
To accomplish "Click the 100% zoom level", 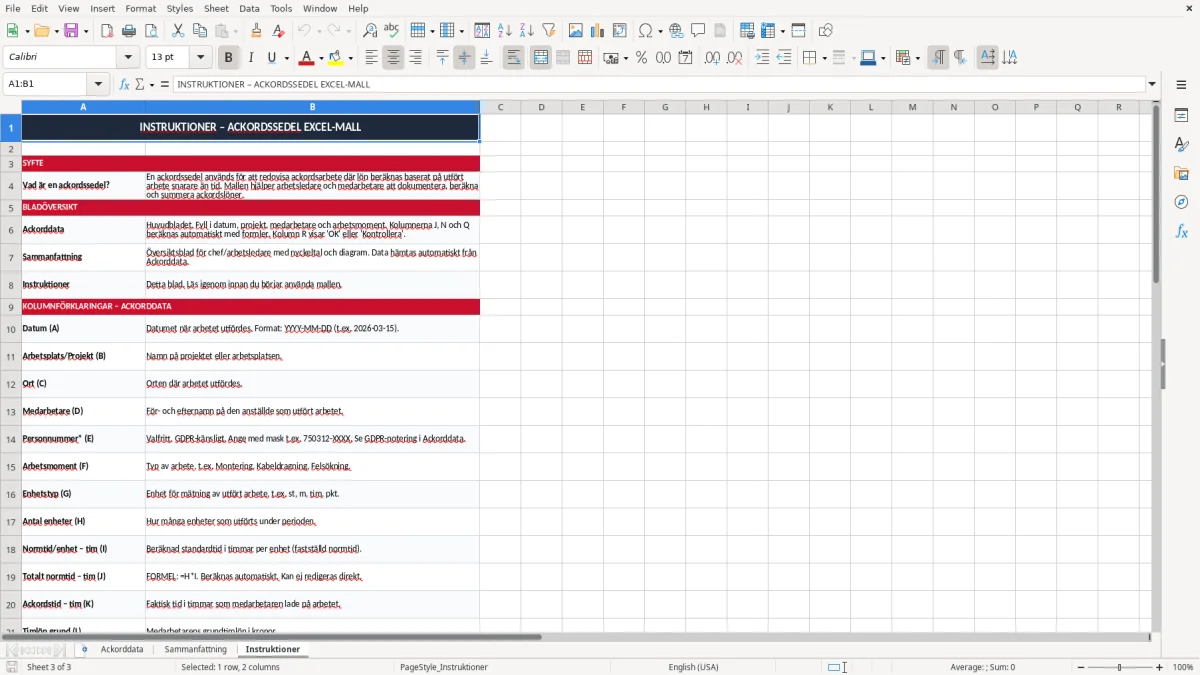I will [x=1183, y=667].
